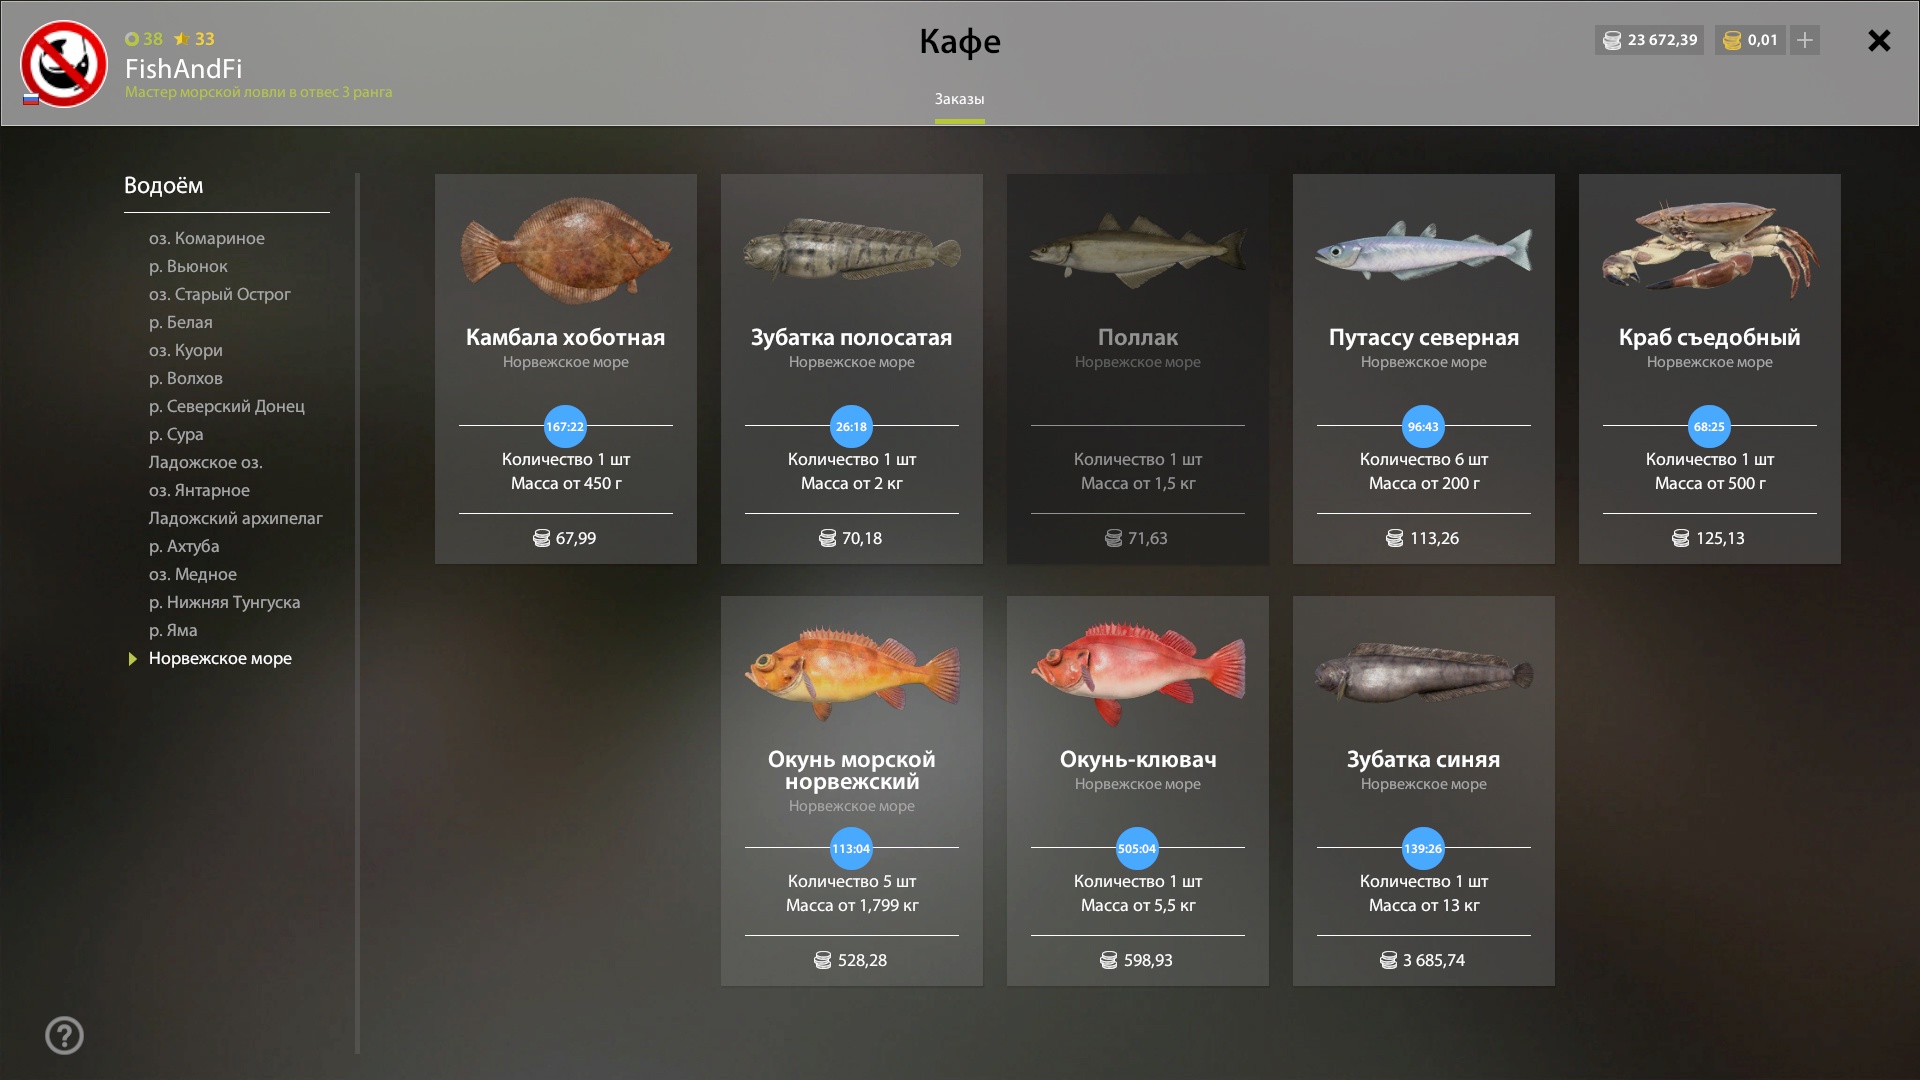1920x1080 pixels.
Task: Click the 167:22 timer on Камбала хоботная
Action: tap(565, 427)
